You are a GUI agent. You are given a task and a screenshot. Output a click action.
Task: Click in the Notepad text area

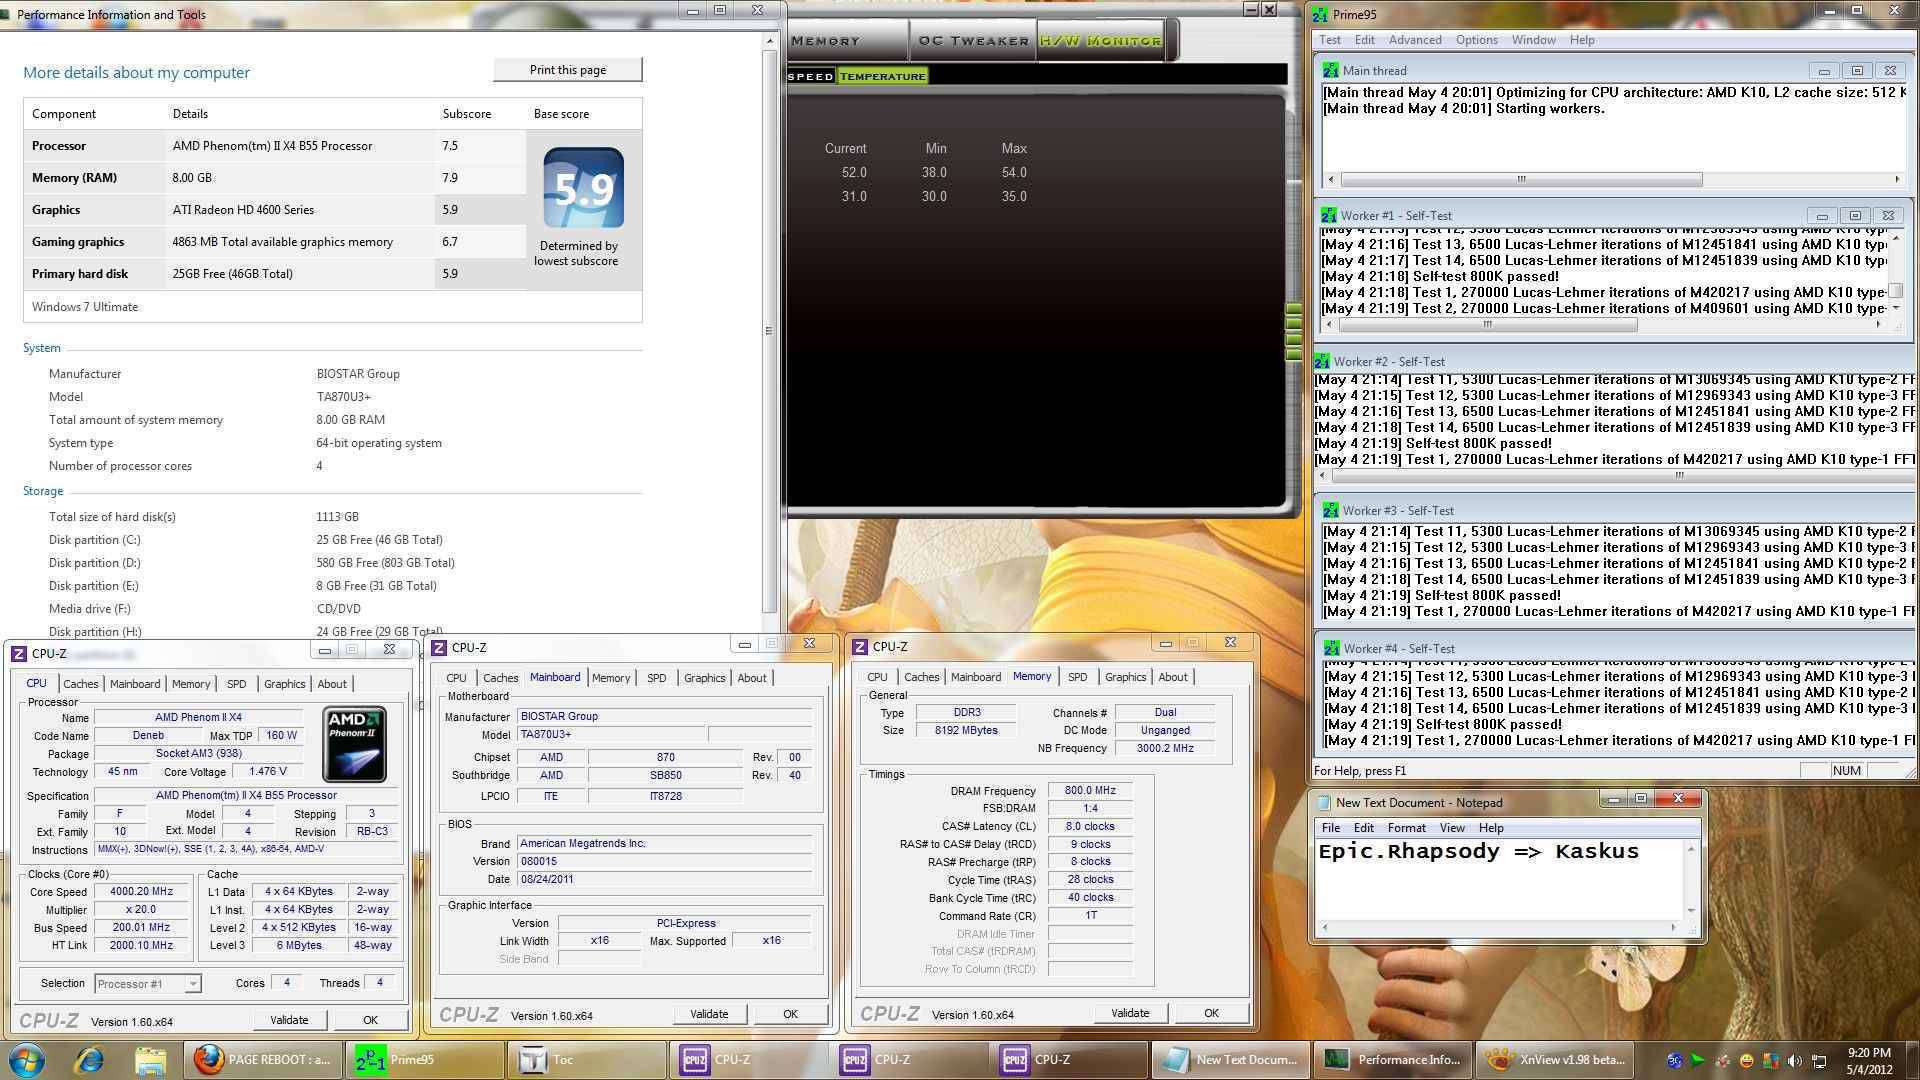coord(1500,879)
